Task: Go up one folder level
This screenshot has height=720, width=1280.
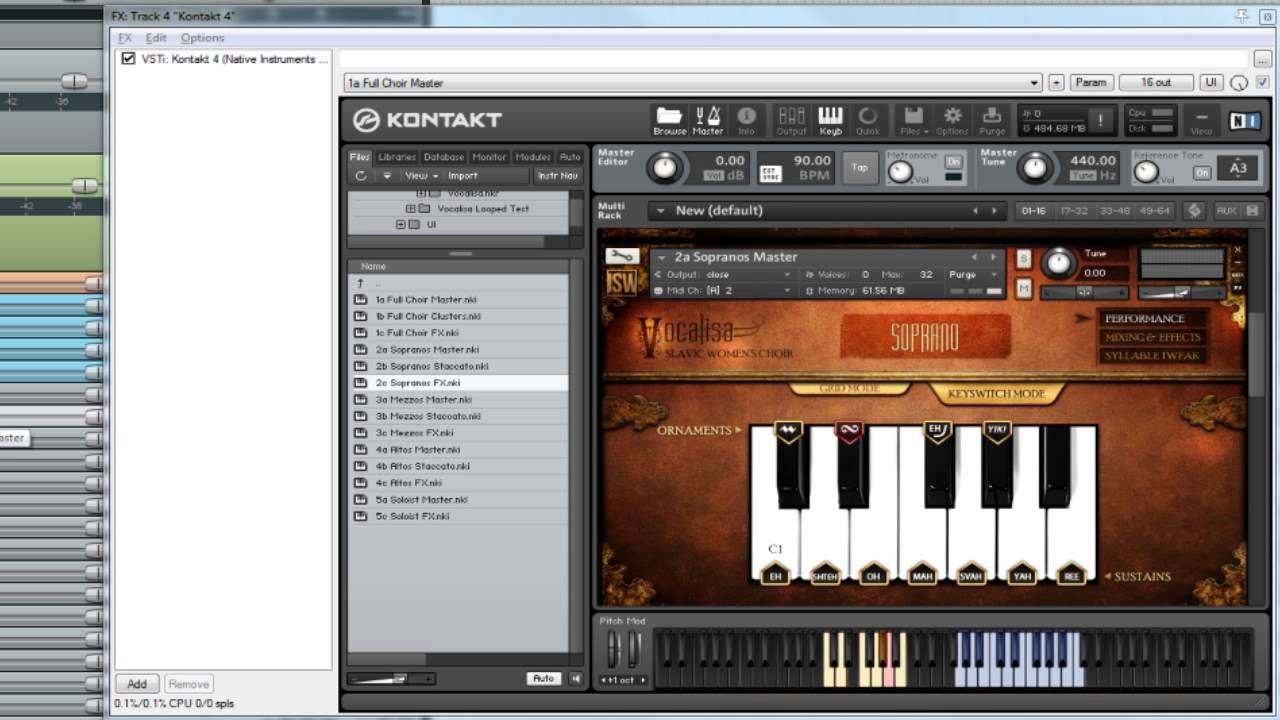Action: (x=361, y=283)
